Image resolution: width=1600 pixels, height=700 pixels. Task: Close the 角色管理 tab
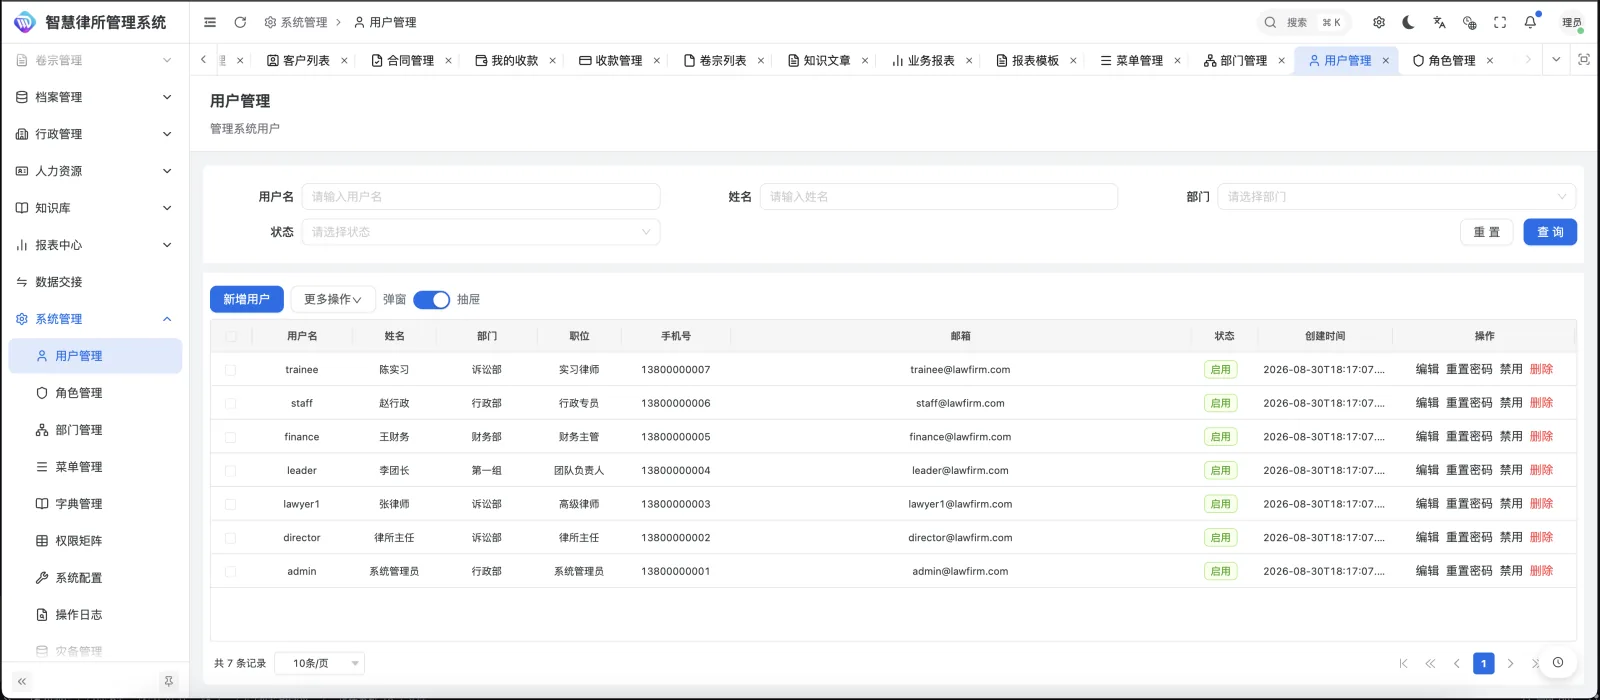1490,61
